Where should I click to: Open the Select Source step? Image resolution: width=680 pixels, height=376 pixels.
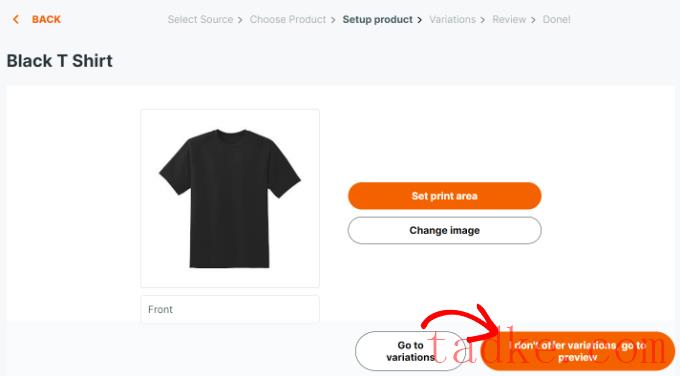point(200,20)
